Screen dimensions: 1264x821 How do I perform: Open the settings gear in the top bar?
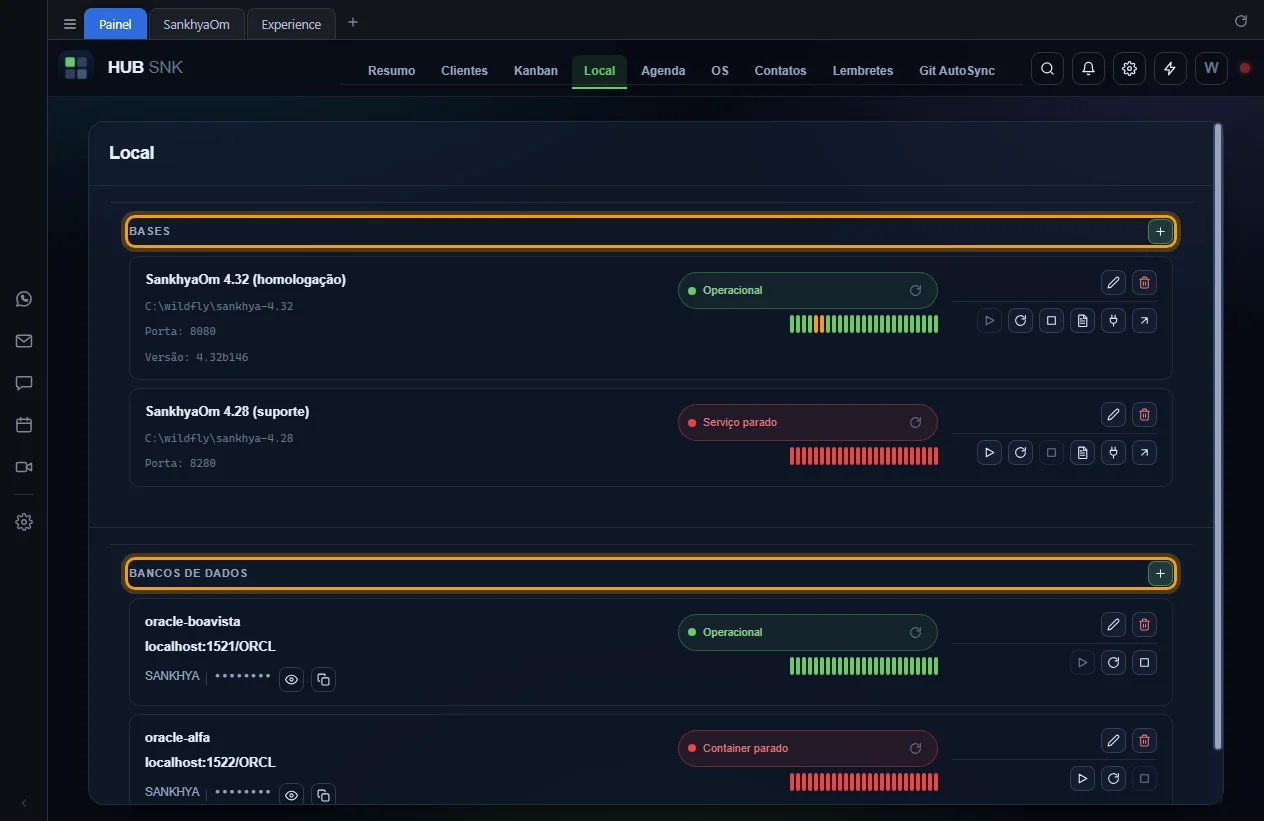pyautogui.click(x=1129, y=68)
